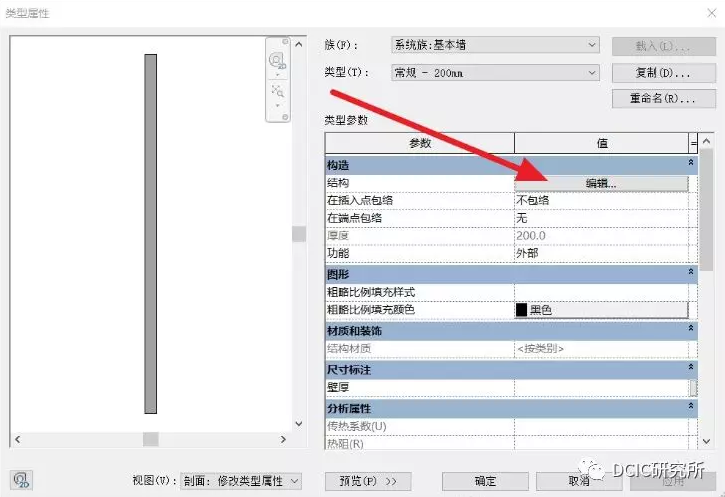The image size is (725, 497).
Task: Open the 视图(V) view dropdown
Action: coord(241,481)
